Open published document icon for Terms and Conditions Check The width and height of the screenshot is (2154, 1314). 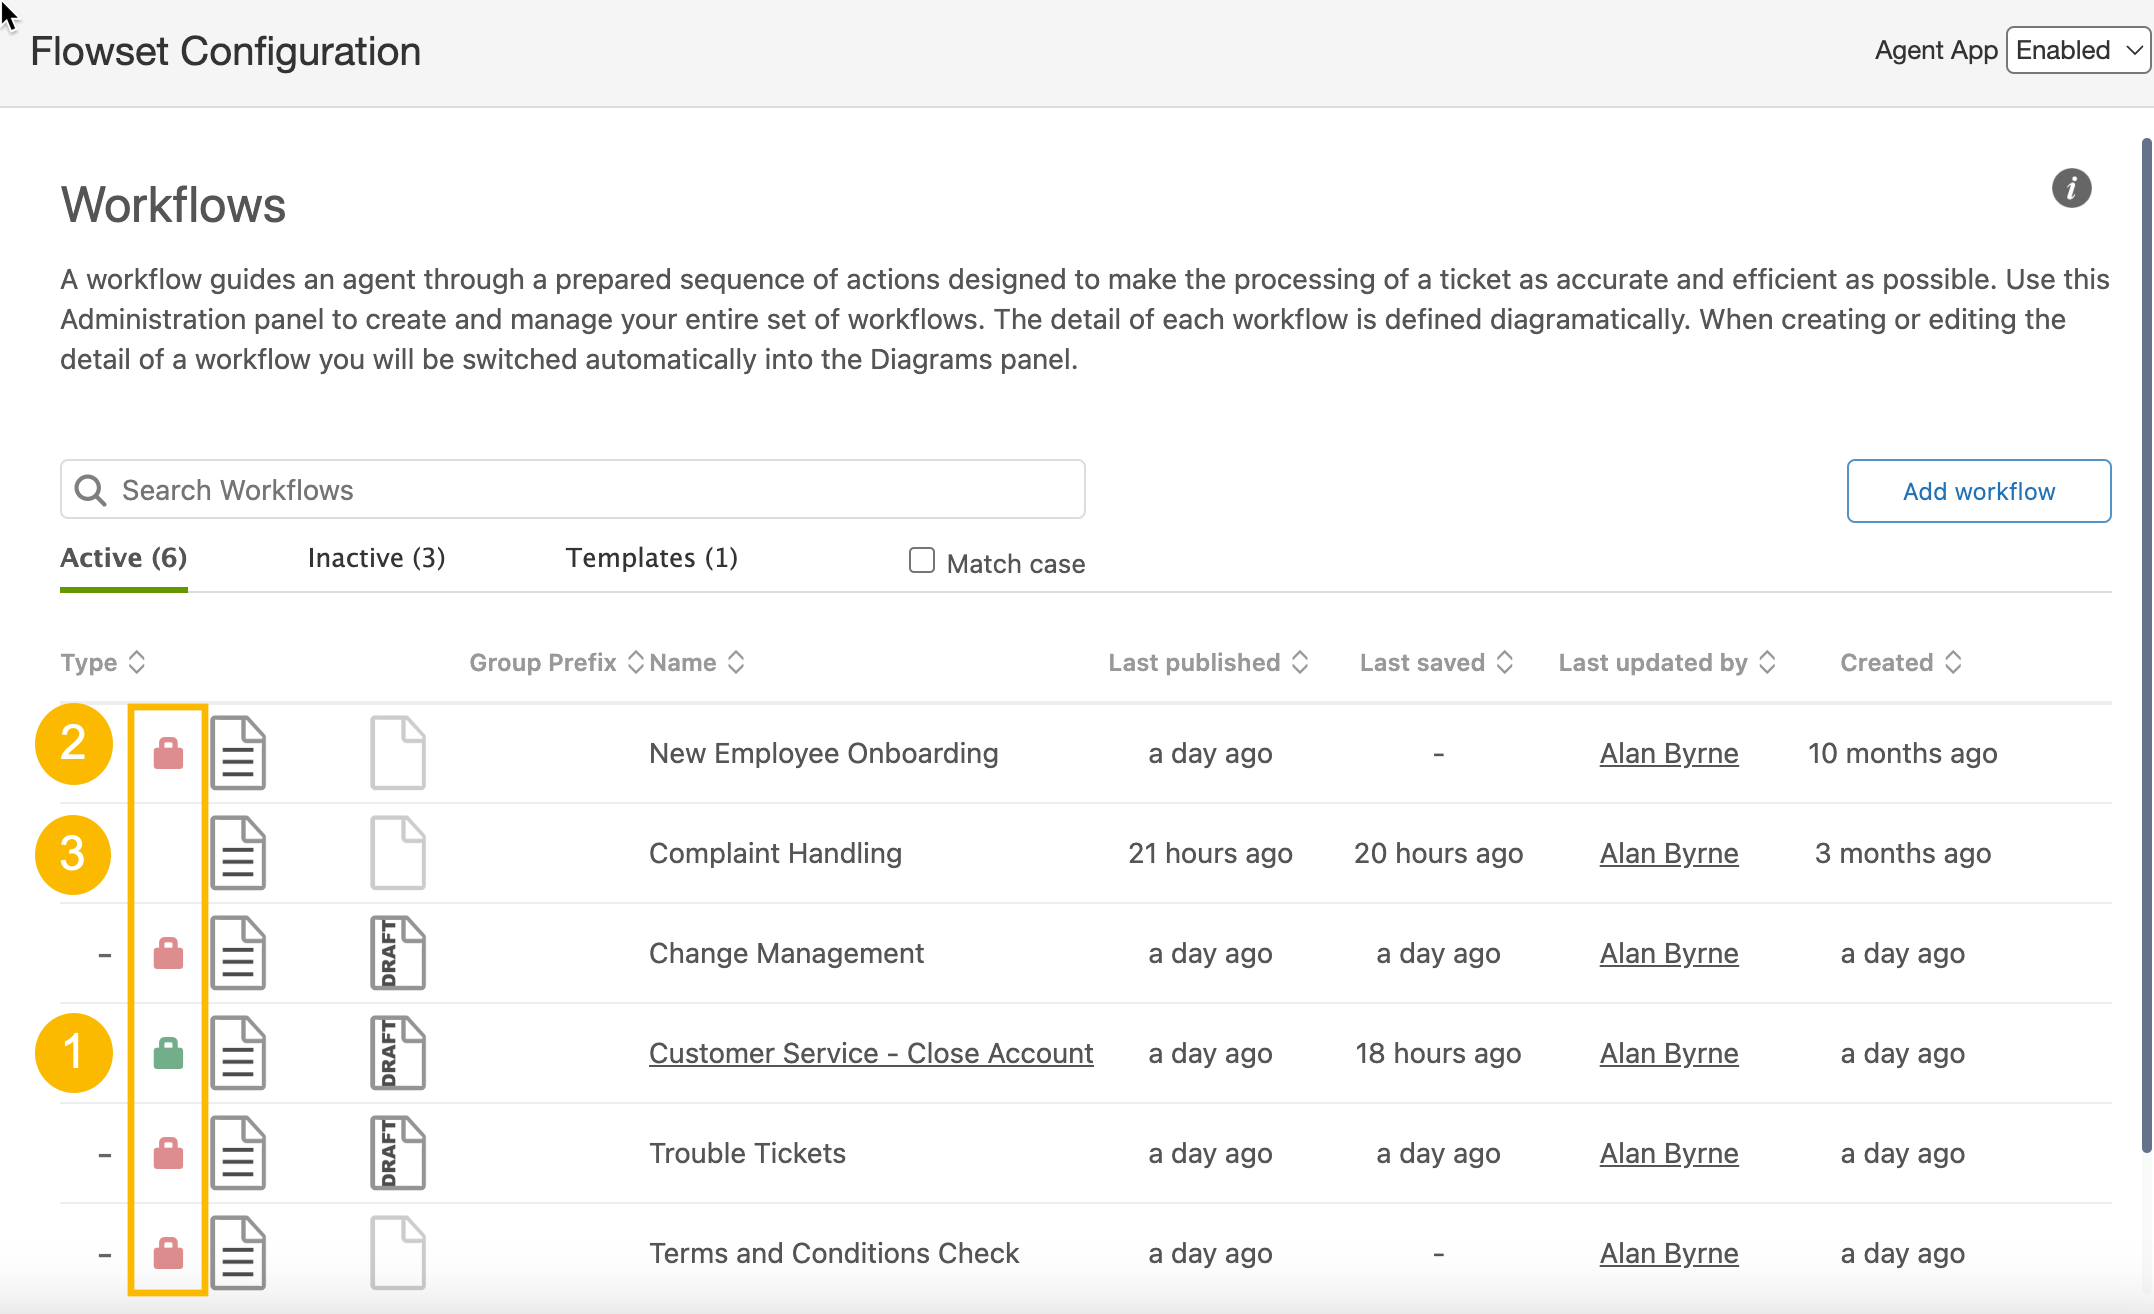(x=238, y=1253)
